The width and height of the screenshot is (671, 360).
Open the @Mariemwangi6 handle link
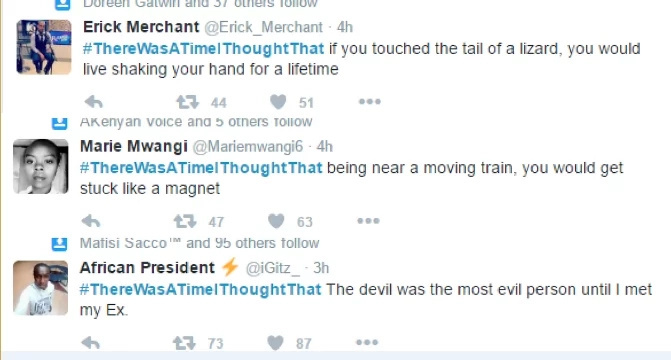[248, 147]
